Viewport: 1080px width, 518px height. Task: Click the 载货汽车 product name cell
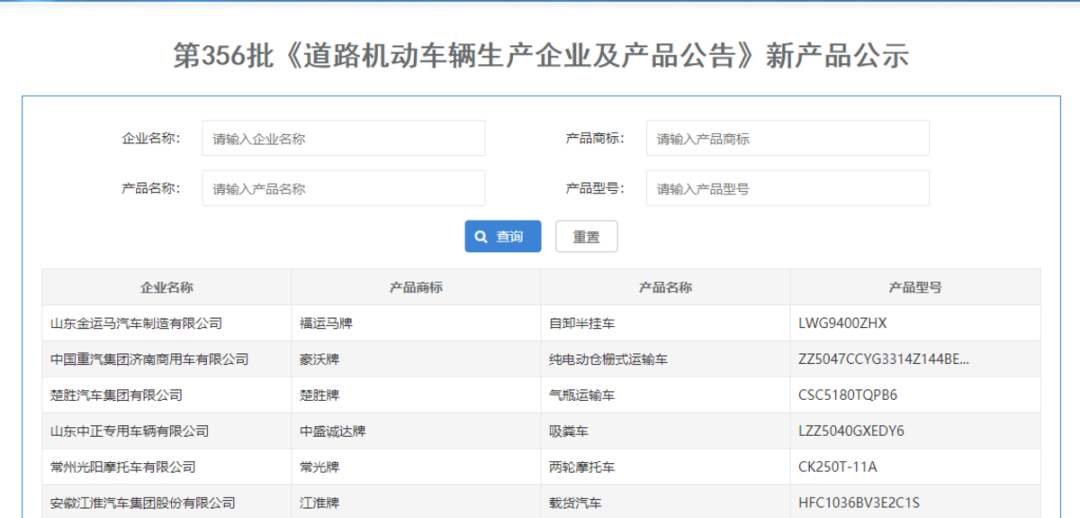(665, 503)
